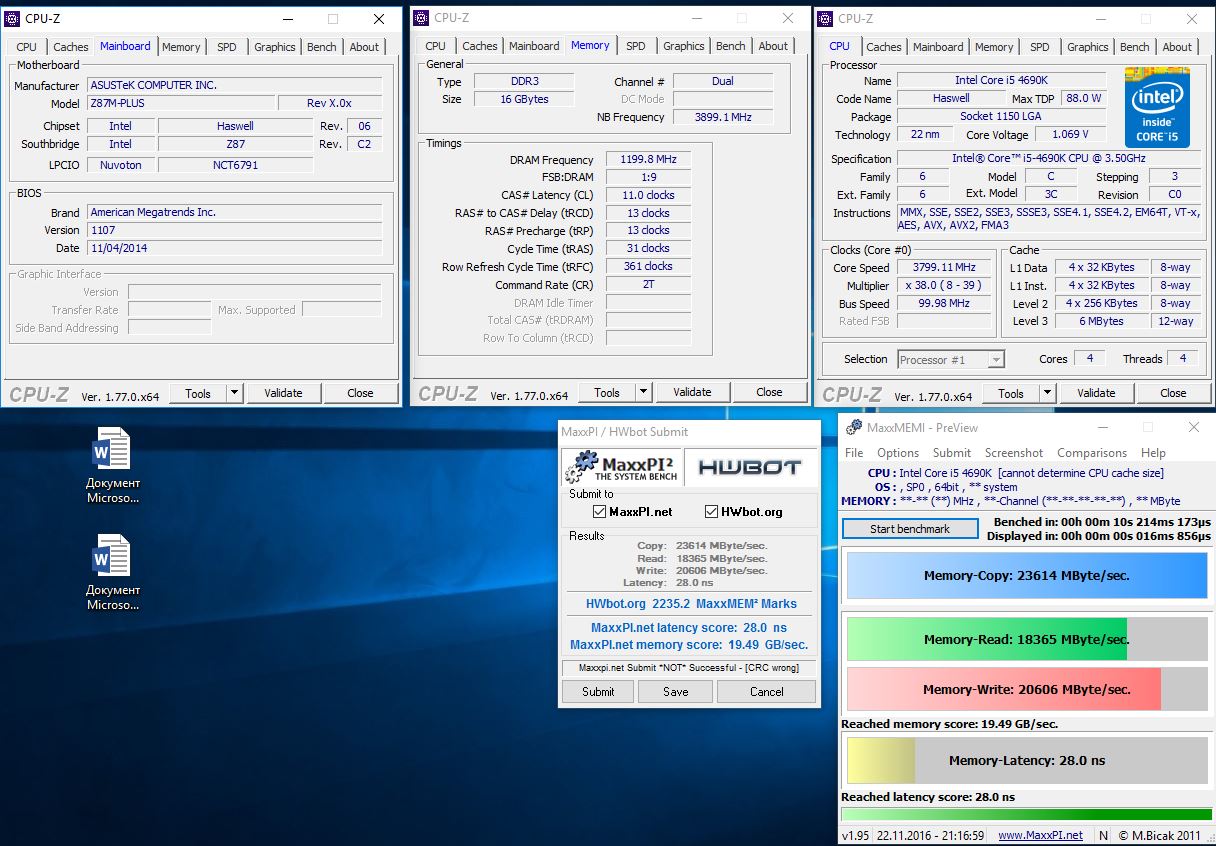1216x846 pixels.
Task: Select CPU tab in Mainboard window
Action: [27, 47]
